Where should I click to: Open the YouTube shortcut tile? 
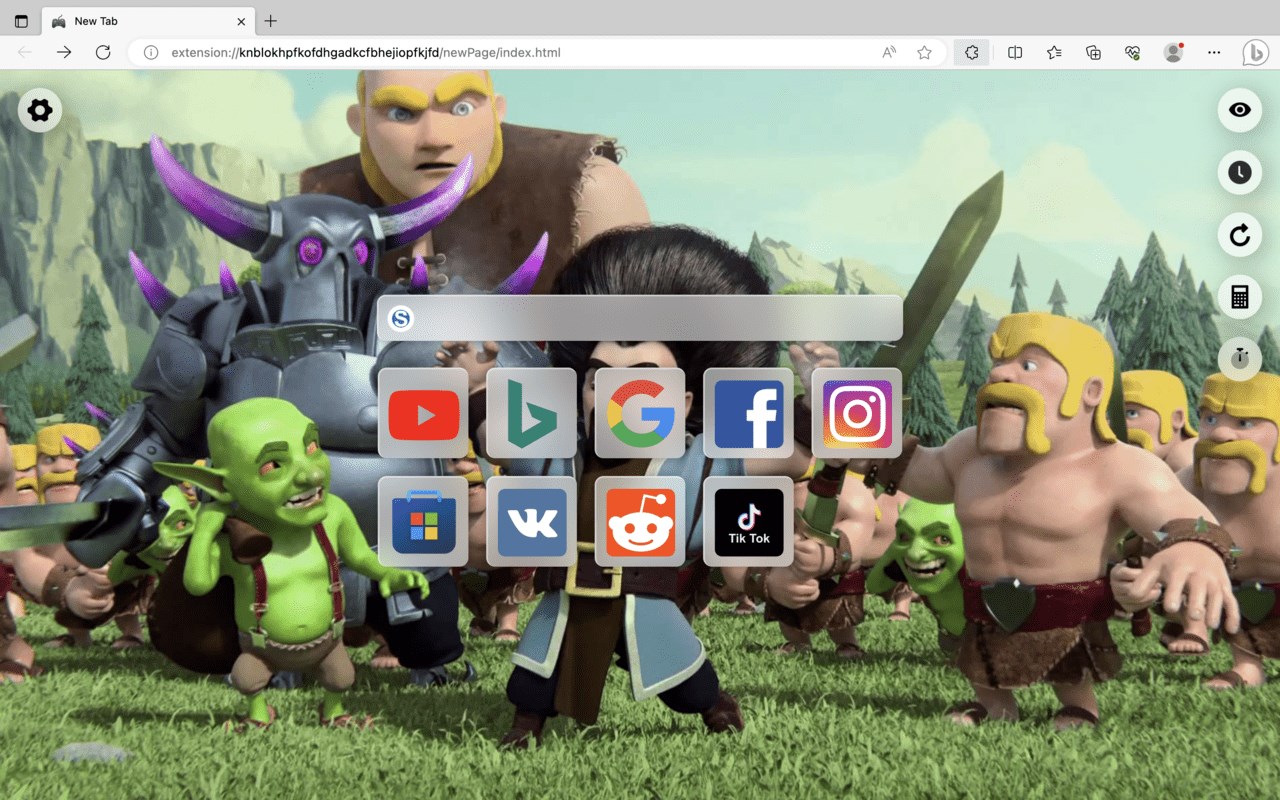tap(423, 413)
